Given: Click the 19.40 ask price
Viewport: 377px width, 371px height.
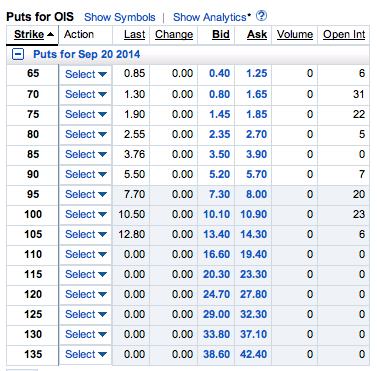Looking at the screenshot, I should click(254, 254).
